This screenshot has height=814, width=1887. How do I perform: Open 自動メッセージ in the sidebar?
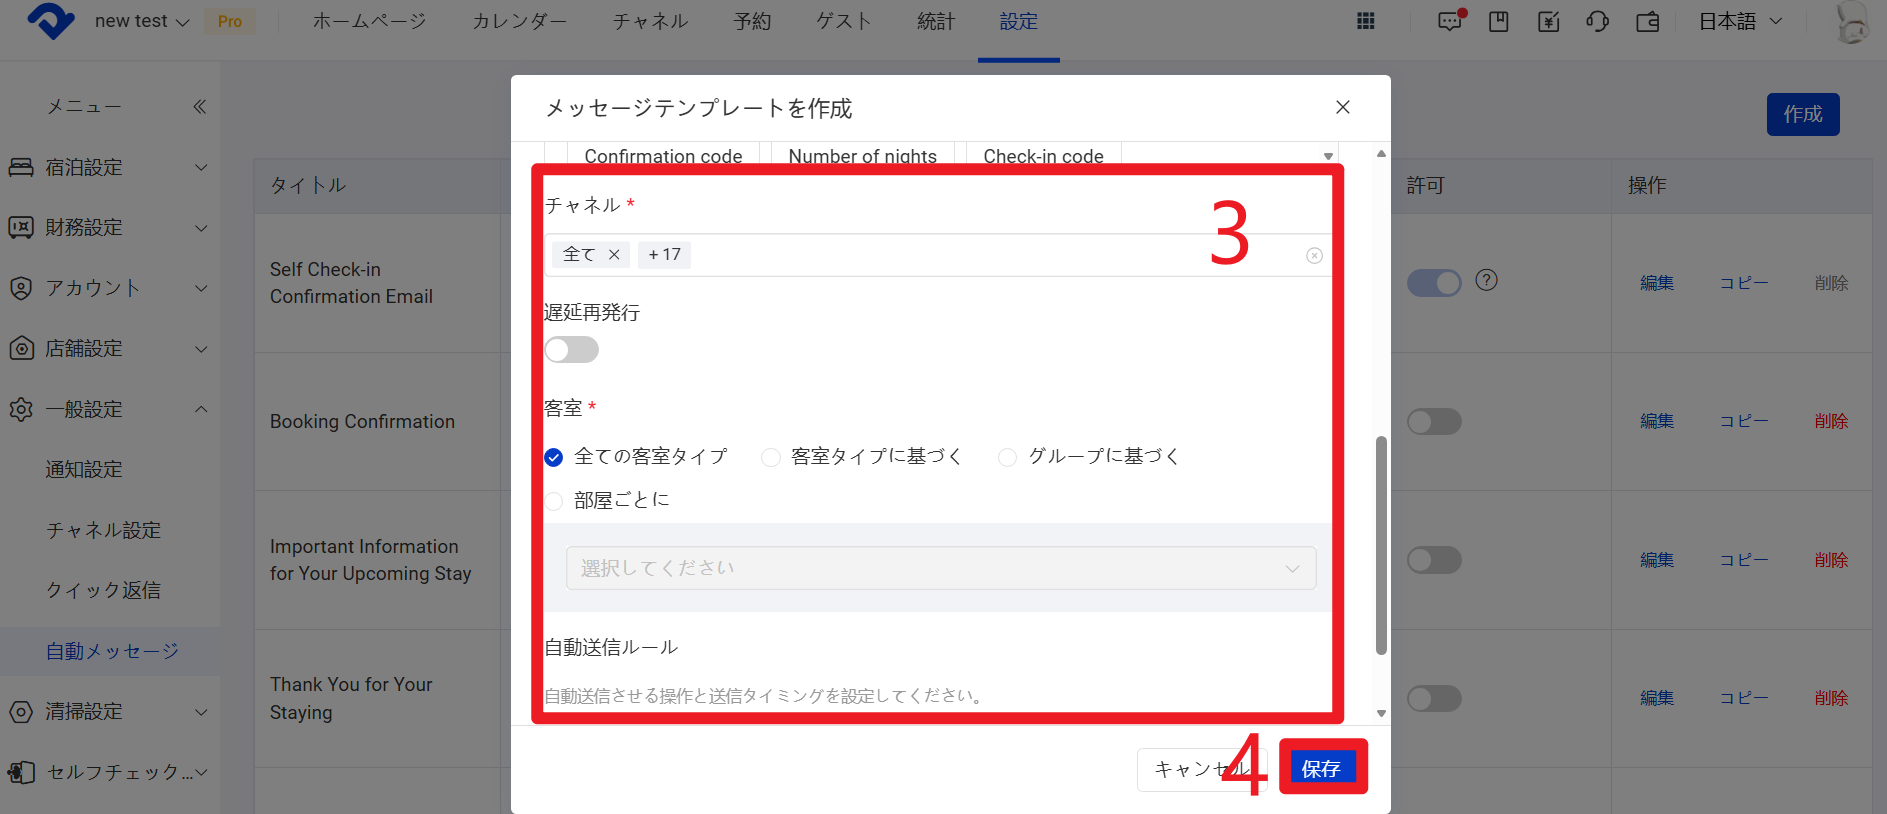tap(112, 651)
